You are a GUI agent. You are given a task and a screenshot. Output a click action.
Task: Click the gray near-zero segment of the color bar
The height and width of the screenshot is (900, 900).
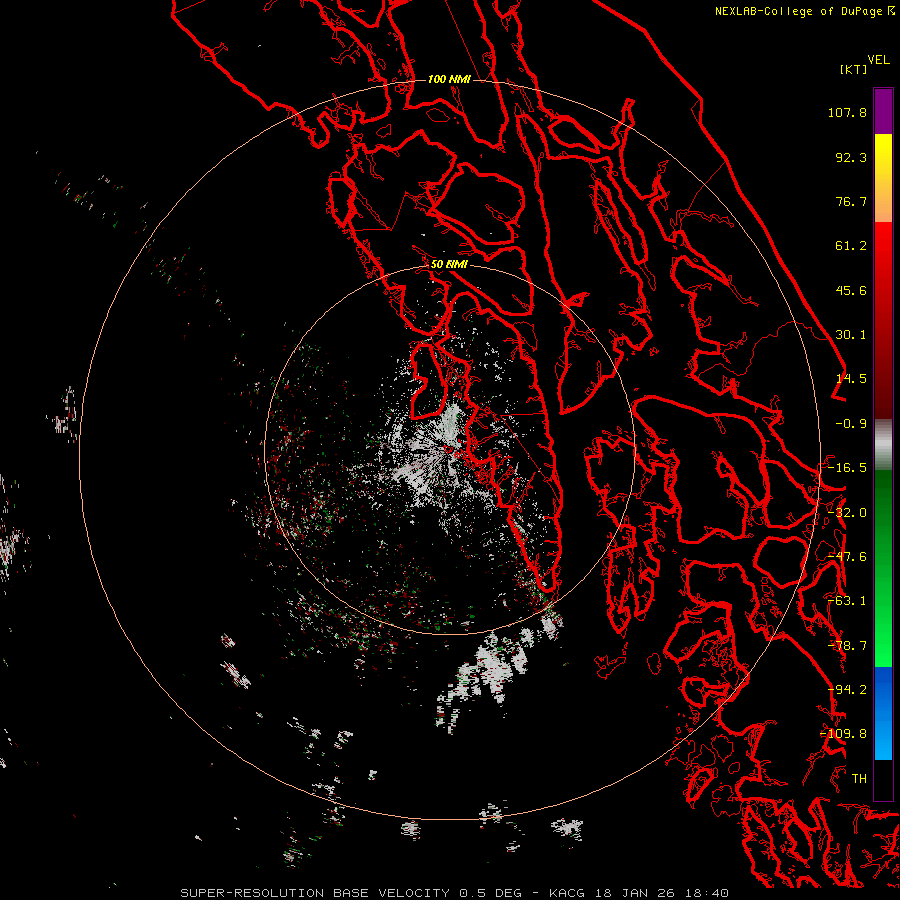(883, 445)
